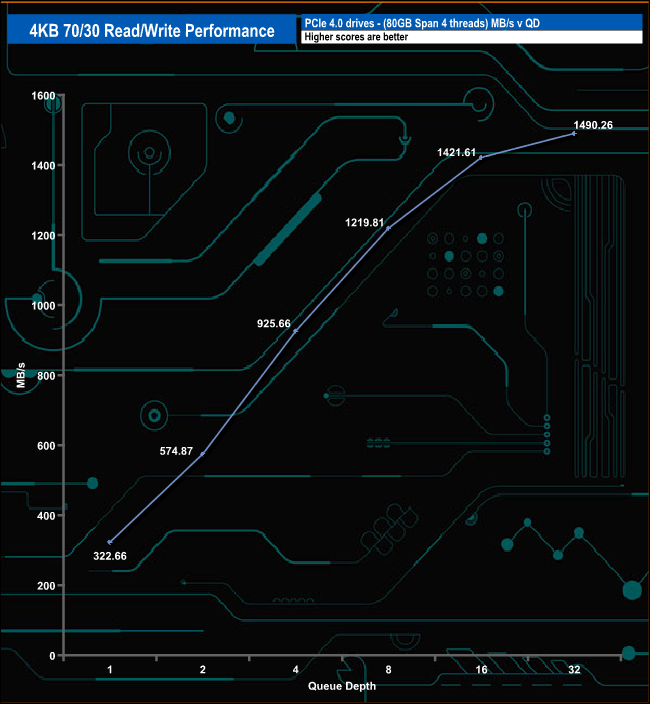The height and width of the screenshot is (704, 650).
Task: Click the 322.66 data label
Action: [x=110, y=556]
